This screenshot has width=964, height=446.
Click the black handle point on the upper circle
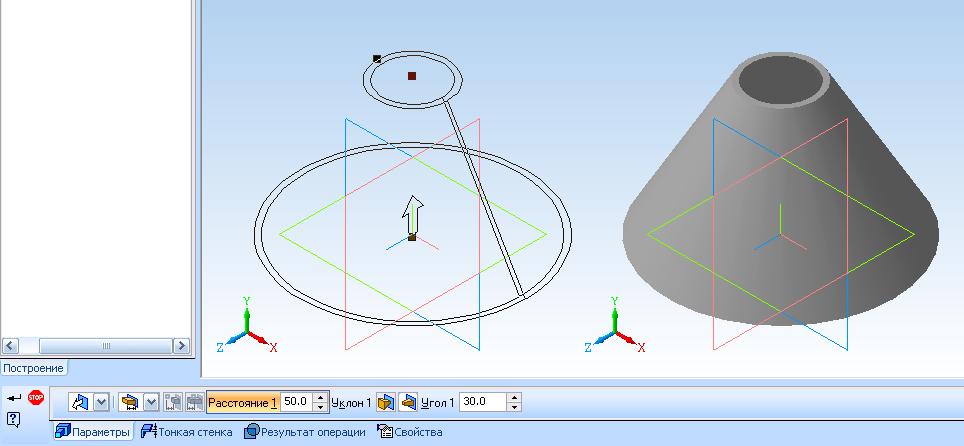coord(377,58)
